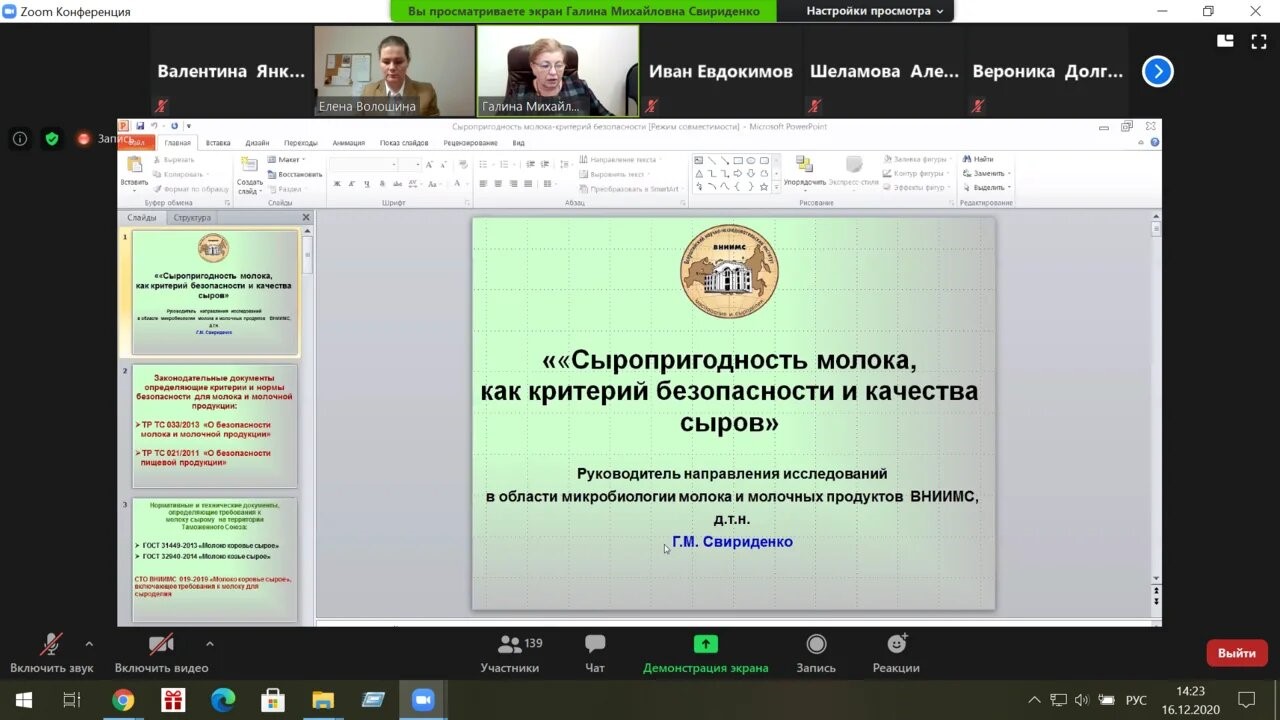Select slide 2 thumbnail about legislative documents
This screenshot has width=1280, height=720.
215,425
